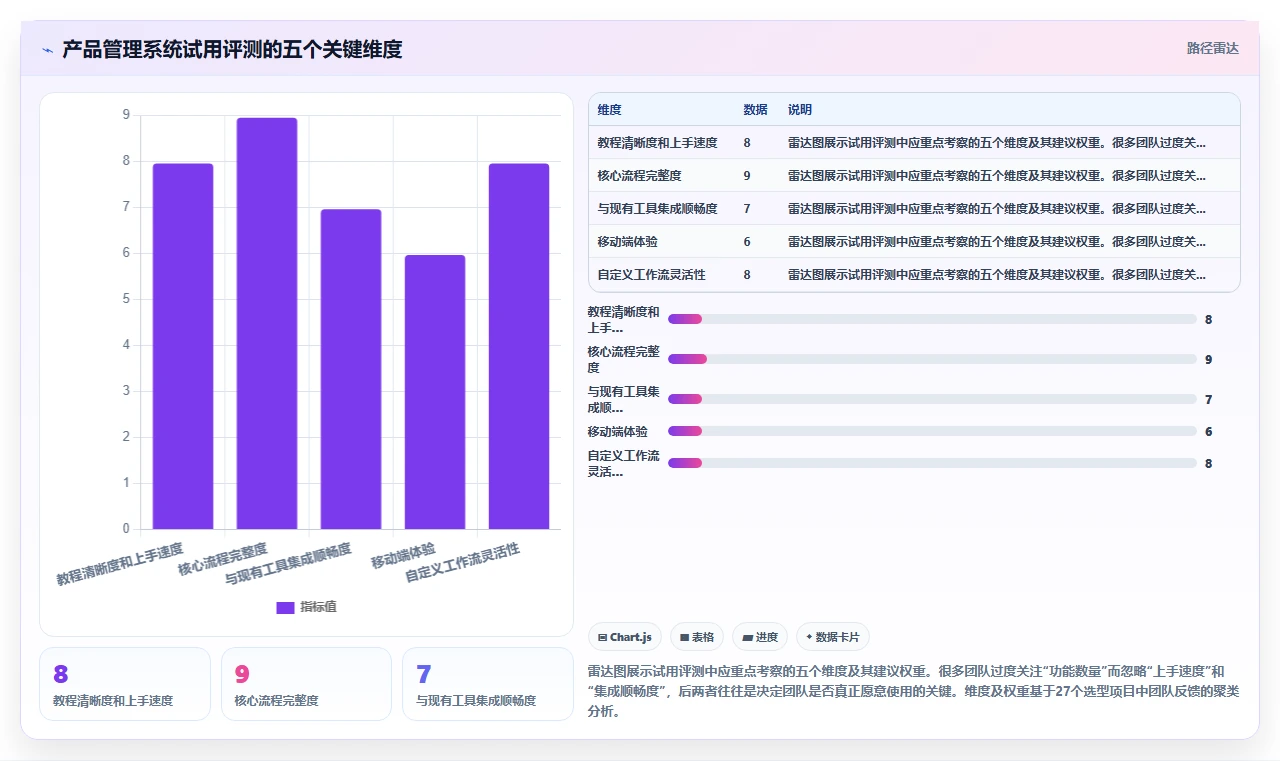This screenshot has width=1280, height=761.
Task: Open the data card showing 7 与现有工具集成顺畅度
Action: 488,684
